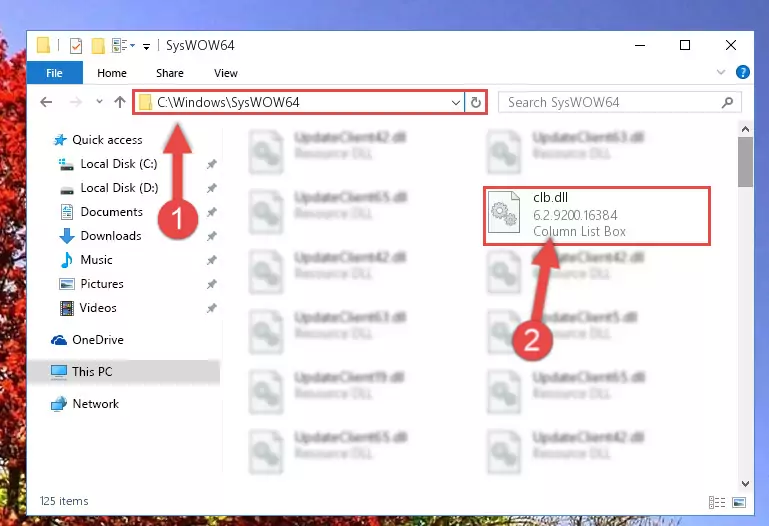Click pin icon next to Documents
The height and width of the screenshot is (526, 769).
point(211,212)
